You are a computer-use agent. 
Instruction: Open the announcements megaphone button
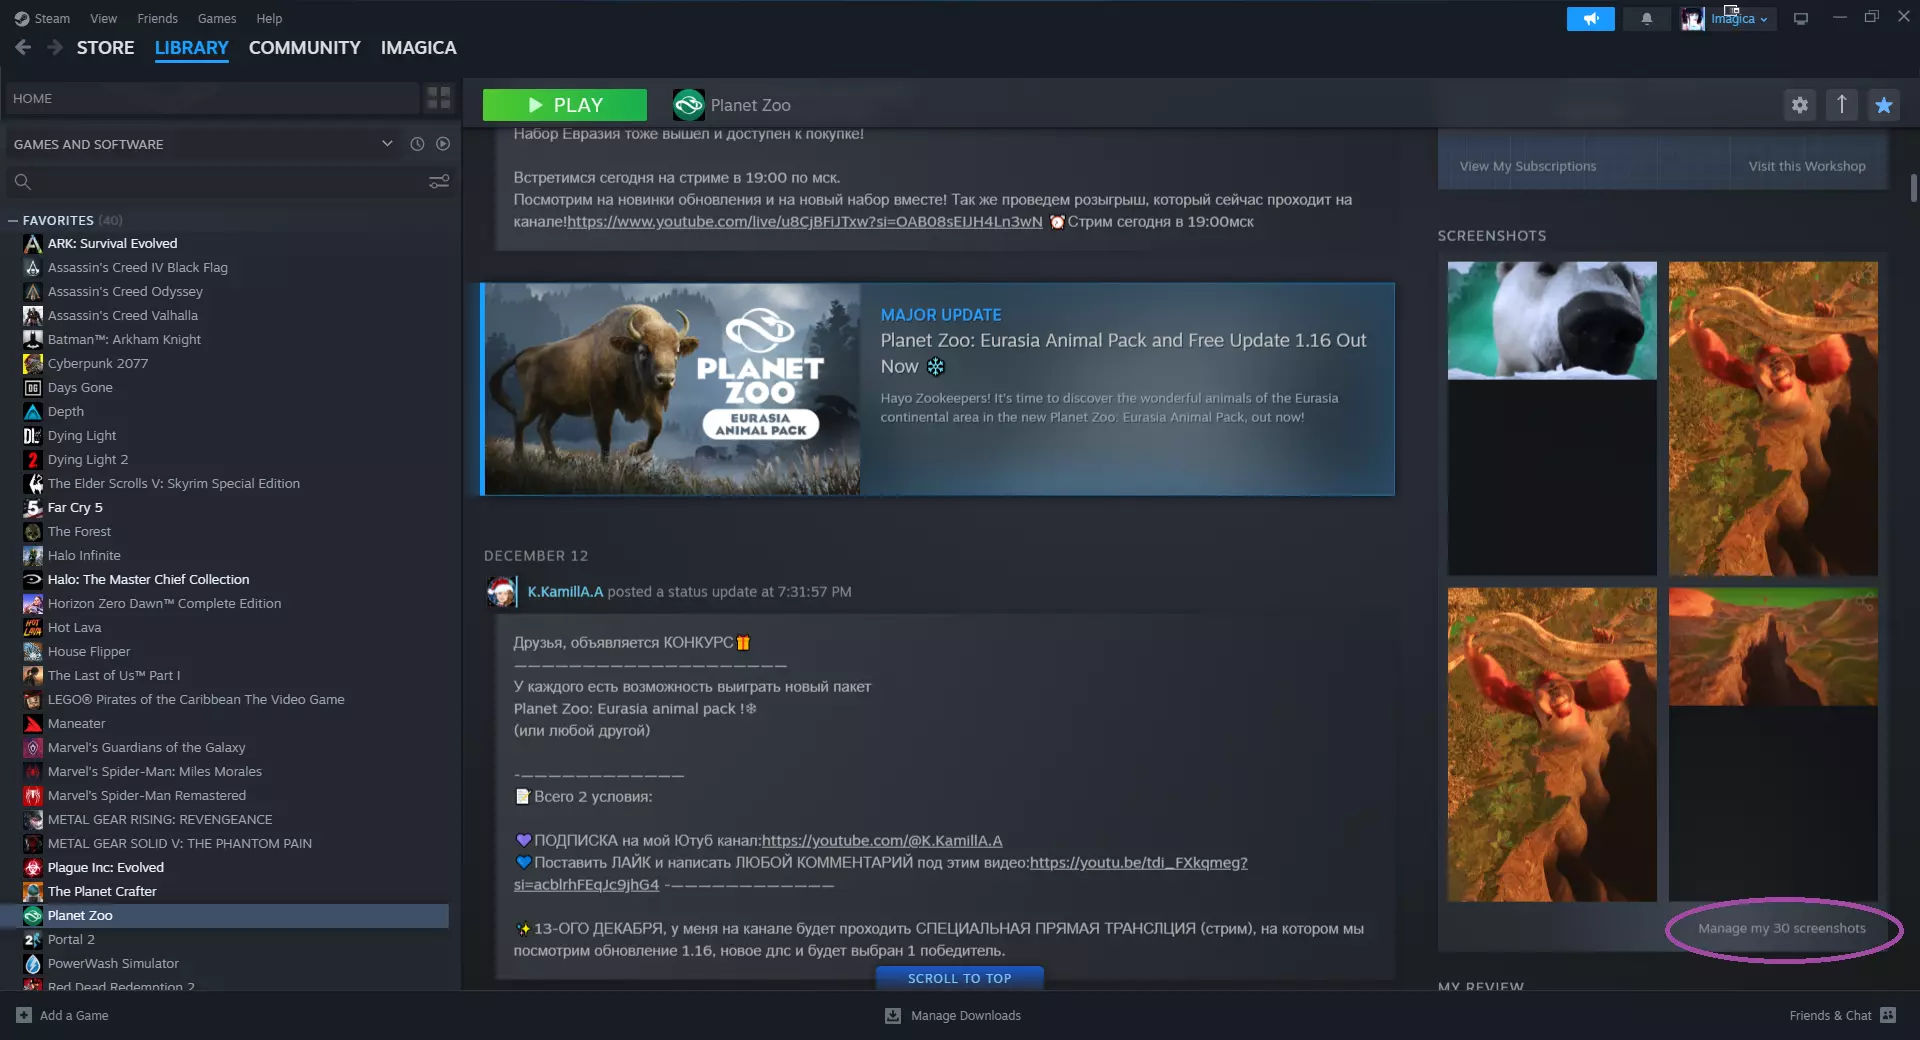tap(1590, 19)
